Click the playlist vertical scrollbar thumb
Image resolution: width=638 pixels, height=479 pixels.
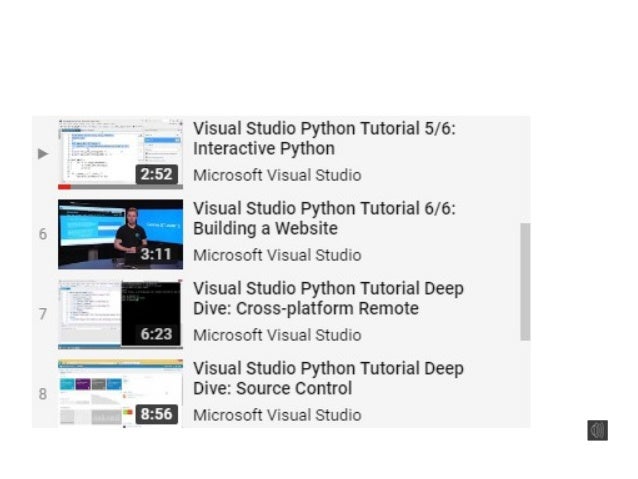click(x=525, y=282)
